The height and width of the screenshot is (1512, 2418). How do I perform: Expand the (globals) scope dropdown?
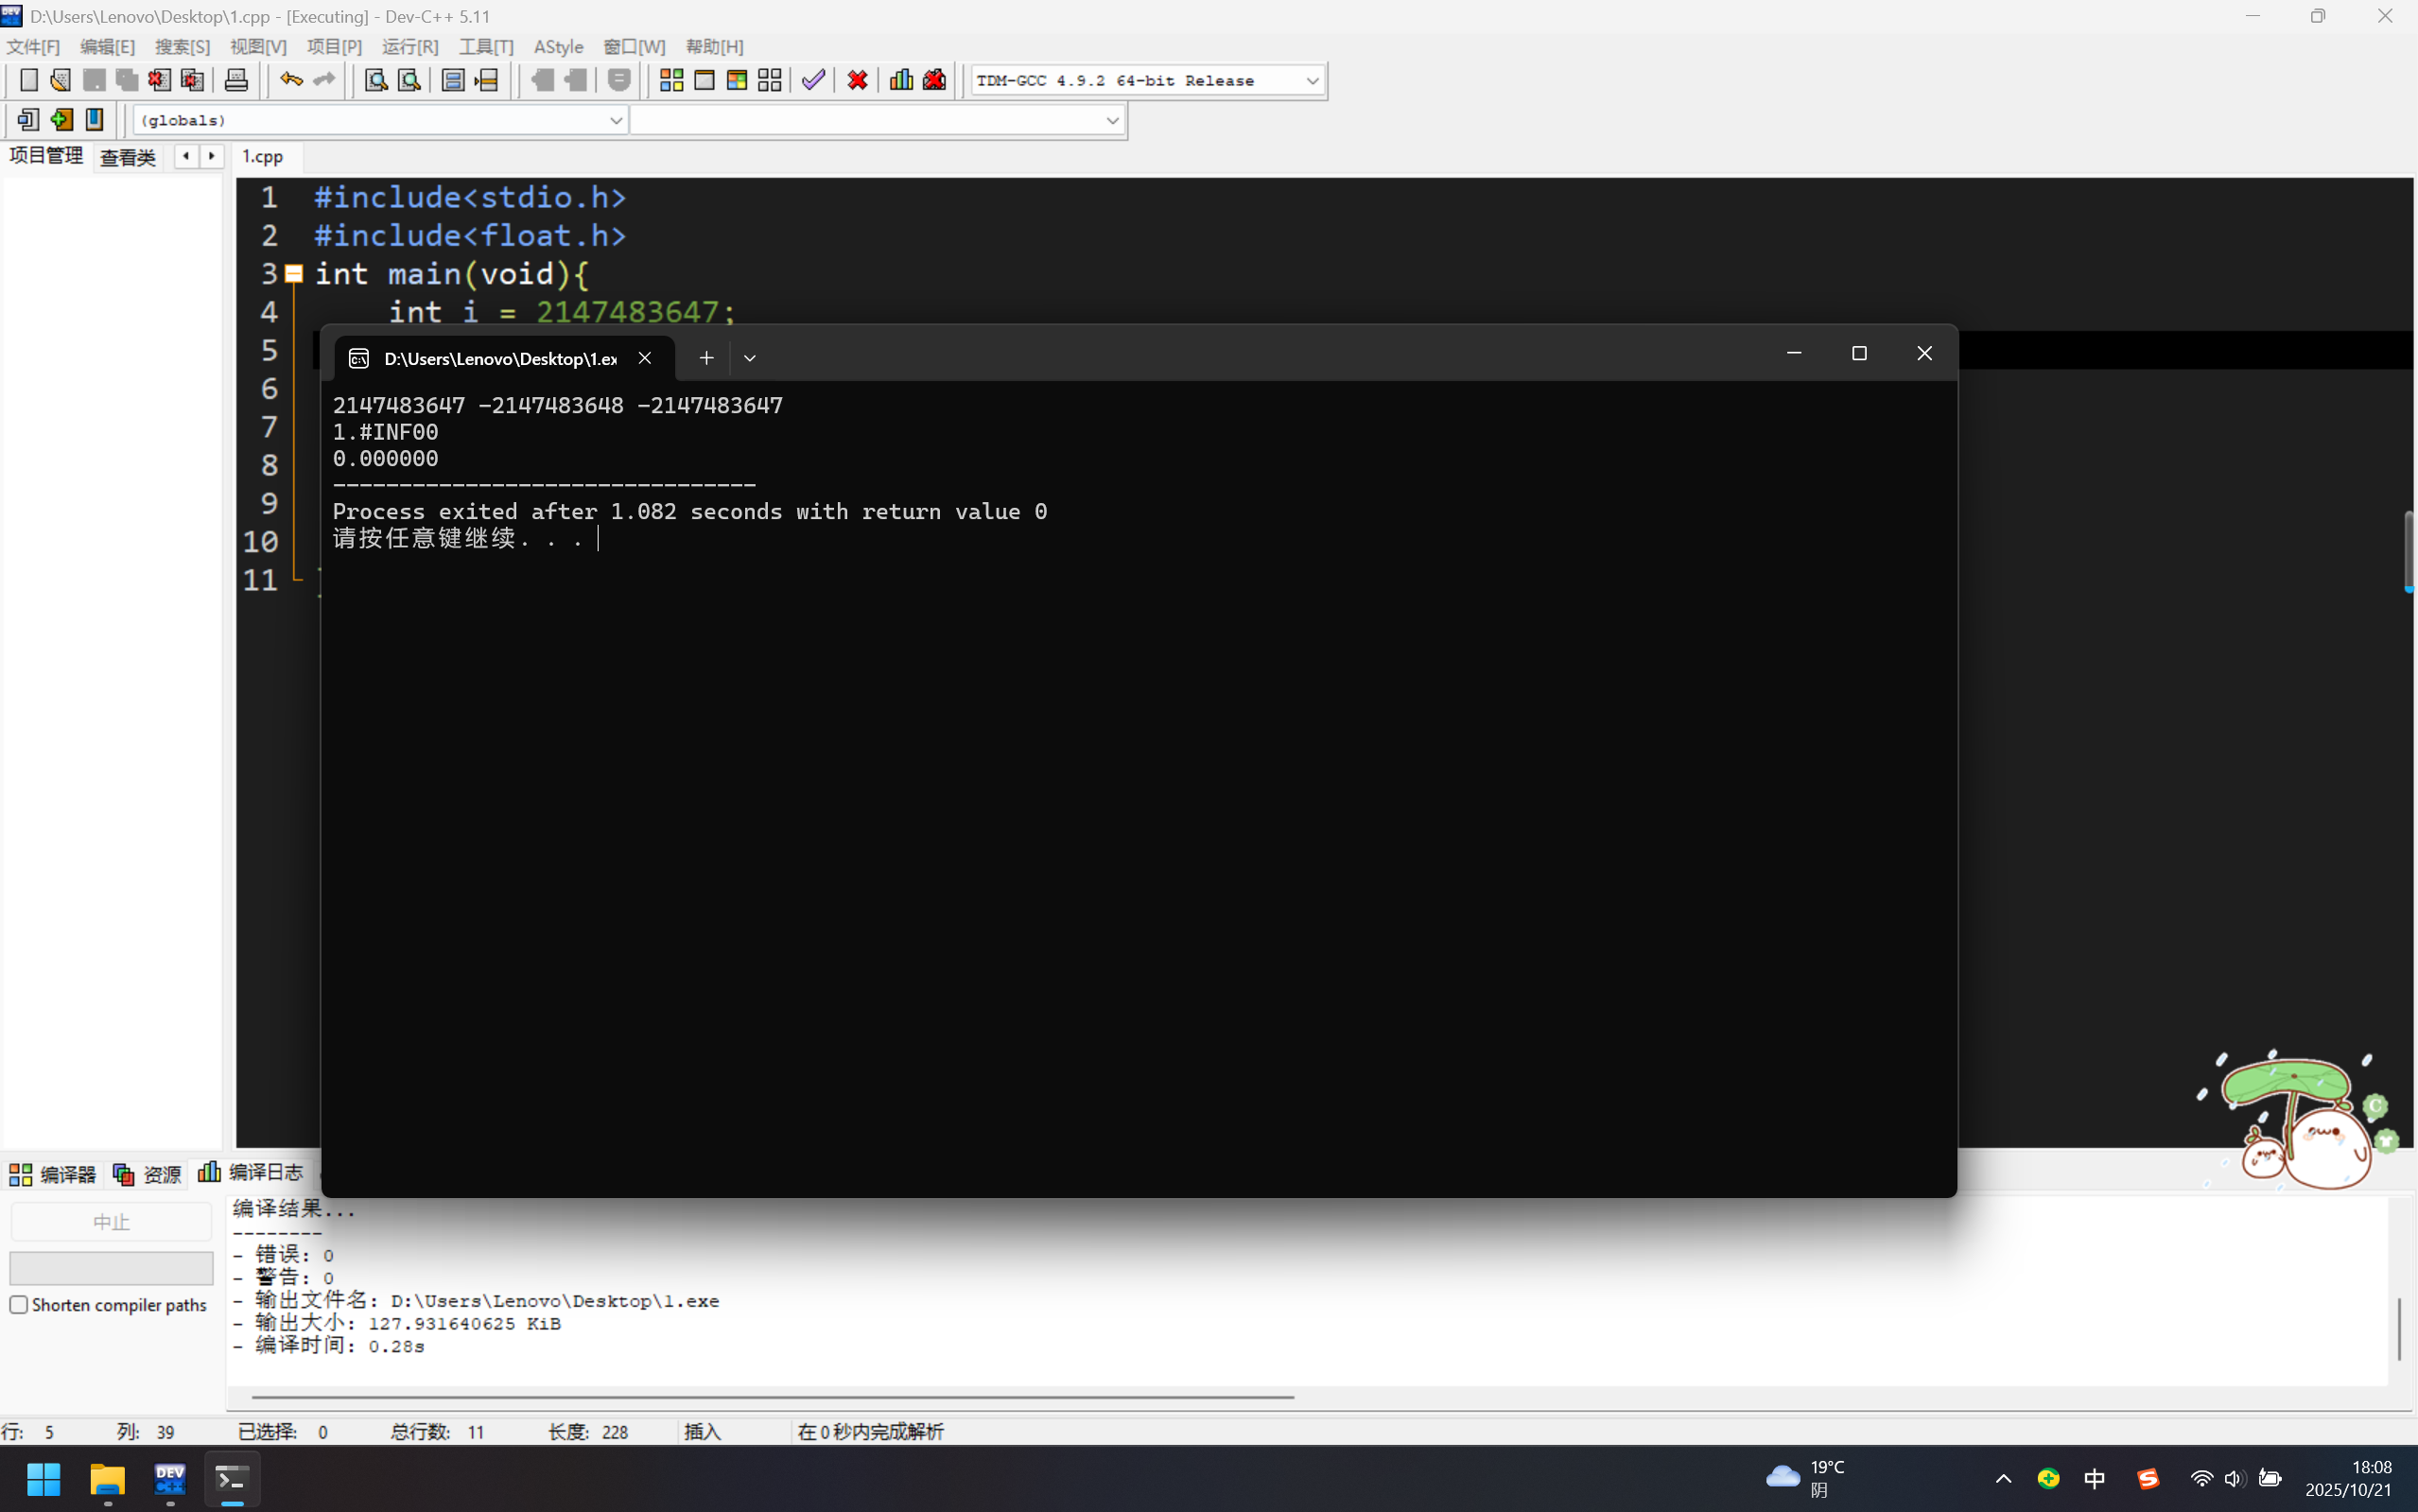pyautogui.click(x=615, y=120)
